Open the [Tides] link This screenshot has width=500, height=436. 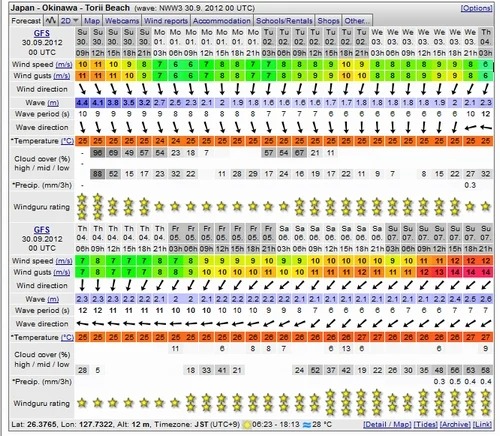tap(426, 425)
